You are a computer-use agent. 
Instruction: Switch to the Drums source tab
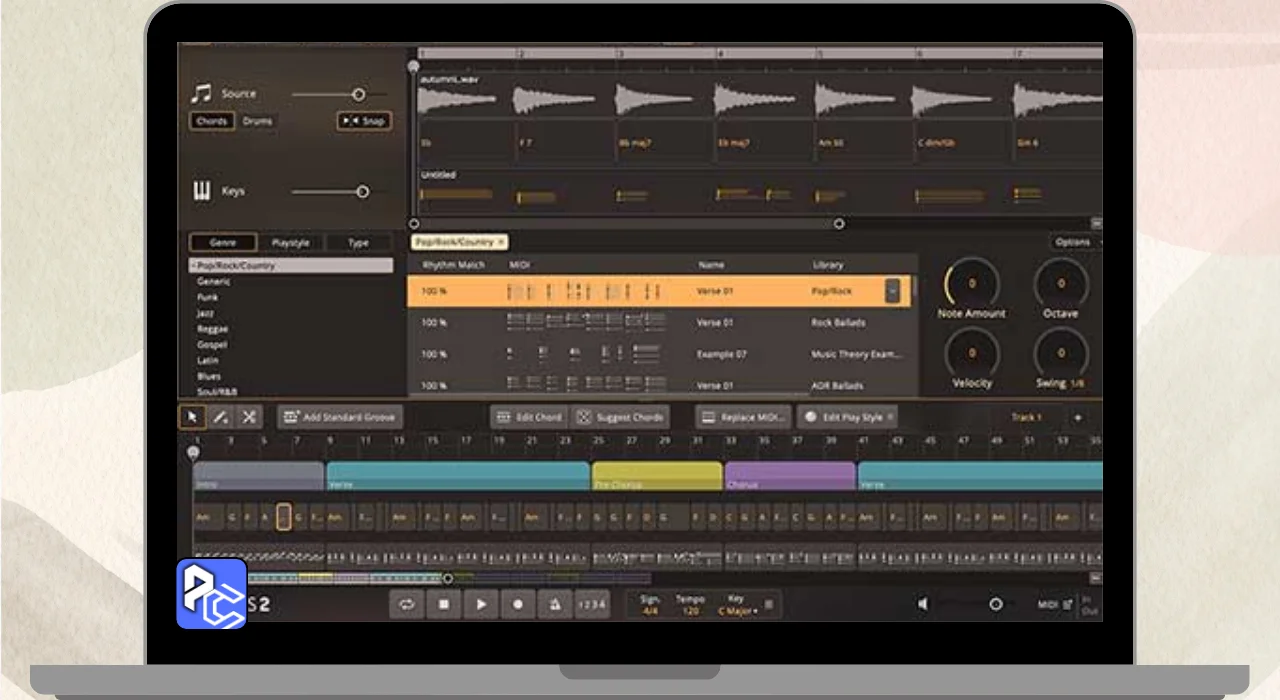[257, 121]
